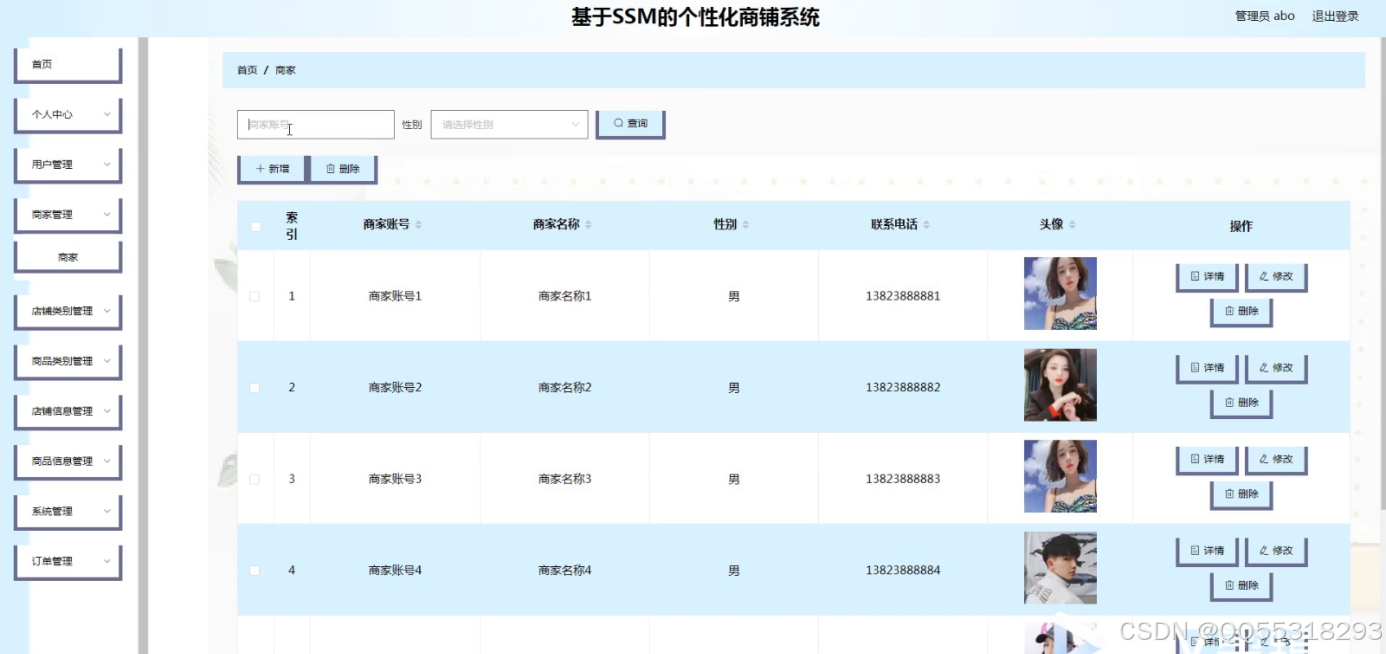
Task: Sort by the 性别 column arrows
Action: pyautogui.click(x=745, y=225)
